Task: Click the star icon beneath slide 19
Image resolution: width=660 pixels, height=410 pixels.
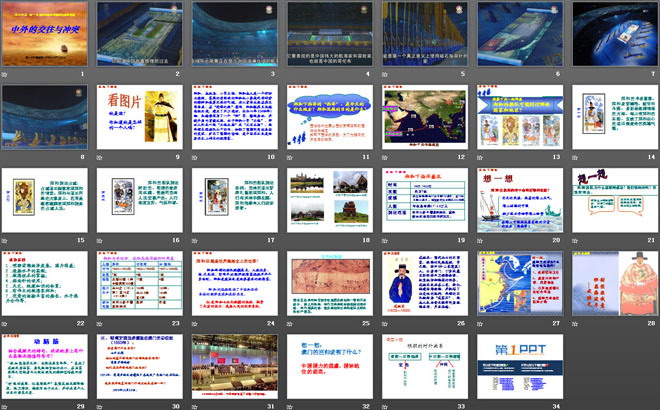Action: pos(386,240)
